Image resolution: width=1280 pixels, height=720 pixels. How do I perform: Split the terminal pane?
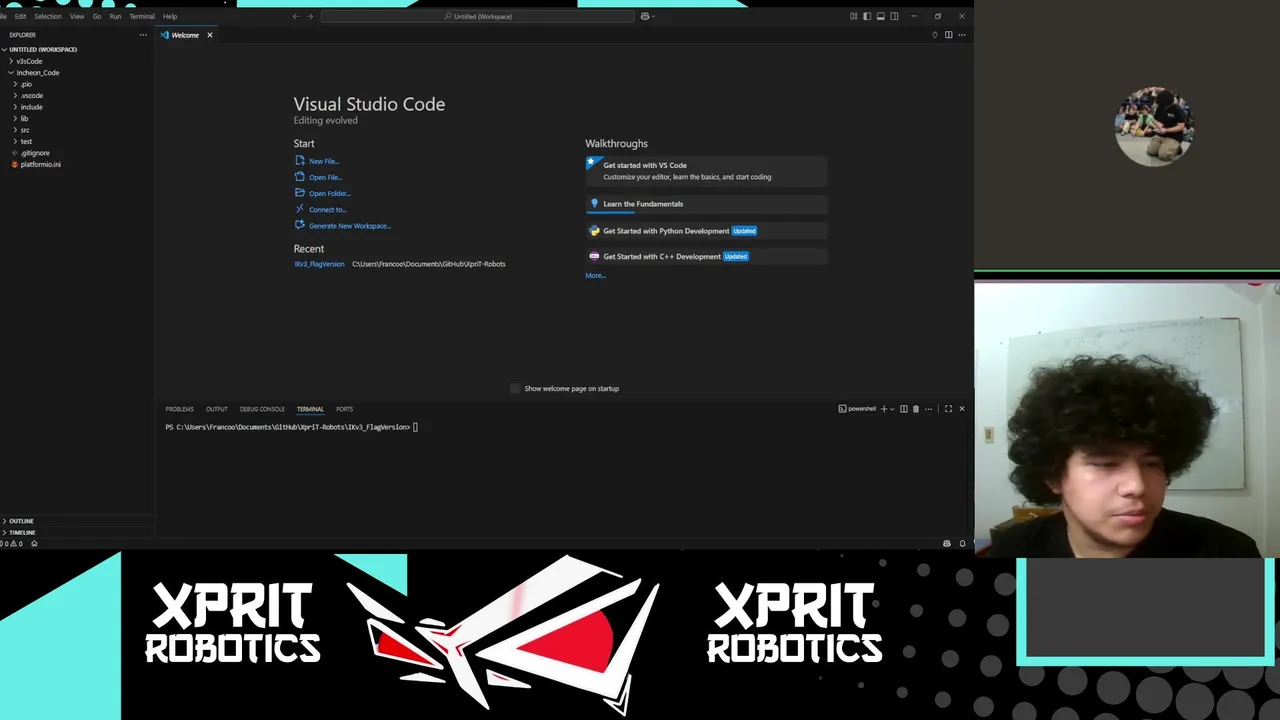[904, 409]
